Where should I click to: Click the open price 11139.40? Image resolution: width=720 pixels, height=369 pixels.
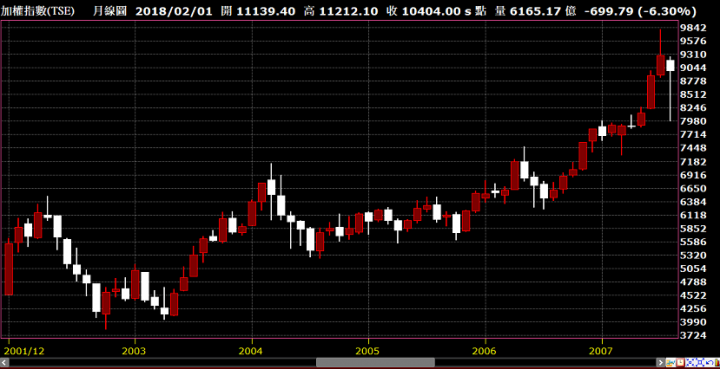tap(266, 11)
